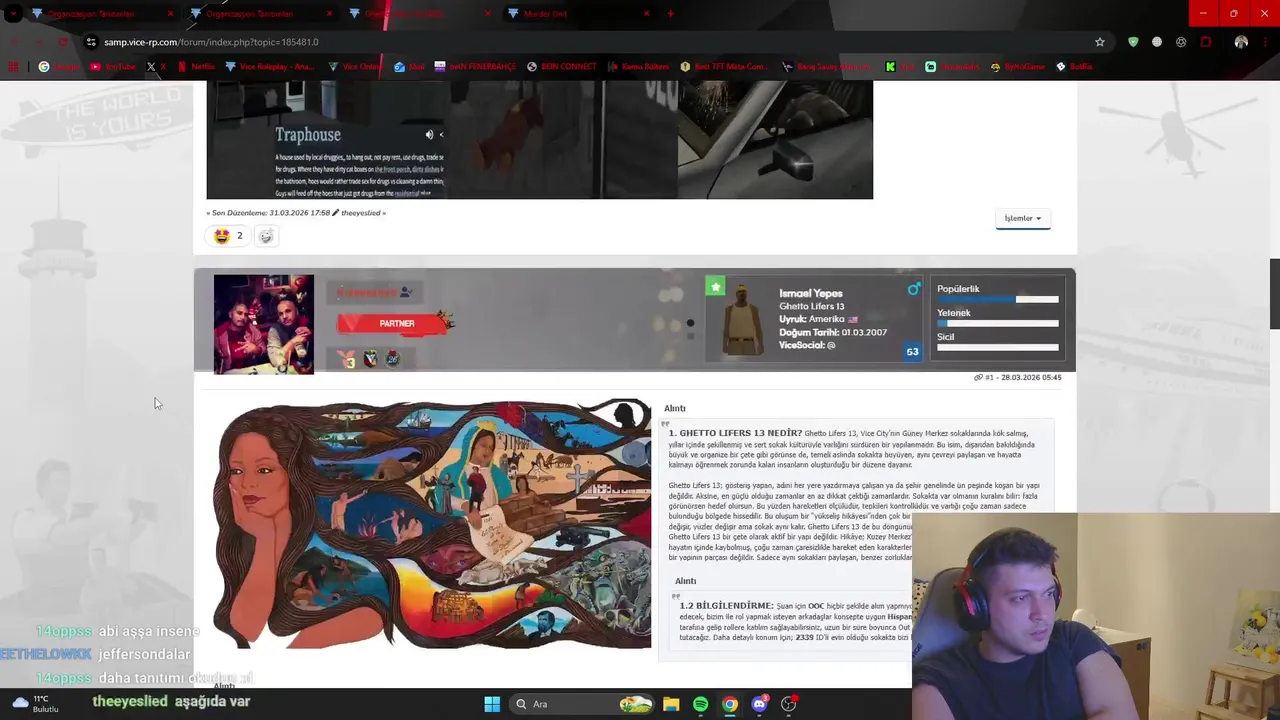The width and height of the screenshot is (1280, 720).
Task: Open the İşlemler dropdown menu
Action: tap(1022, 218)
